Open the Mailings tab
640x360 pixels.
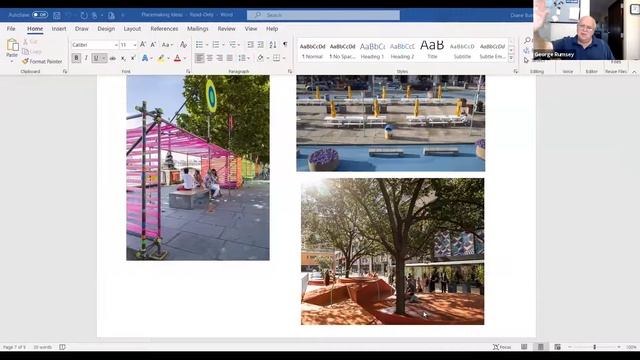198,29
